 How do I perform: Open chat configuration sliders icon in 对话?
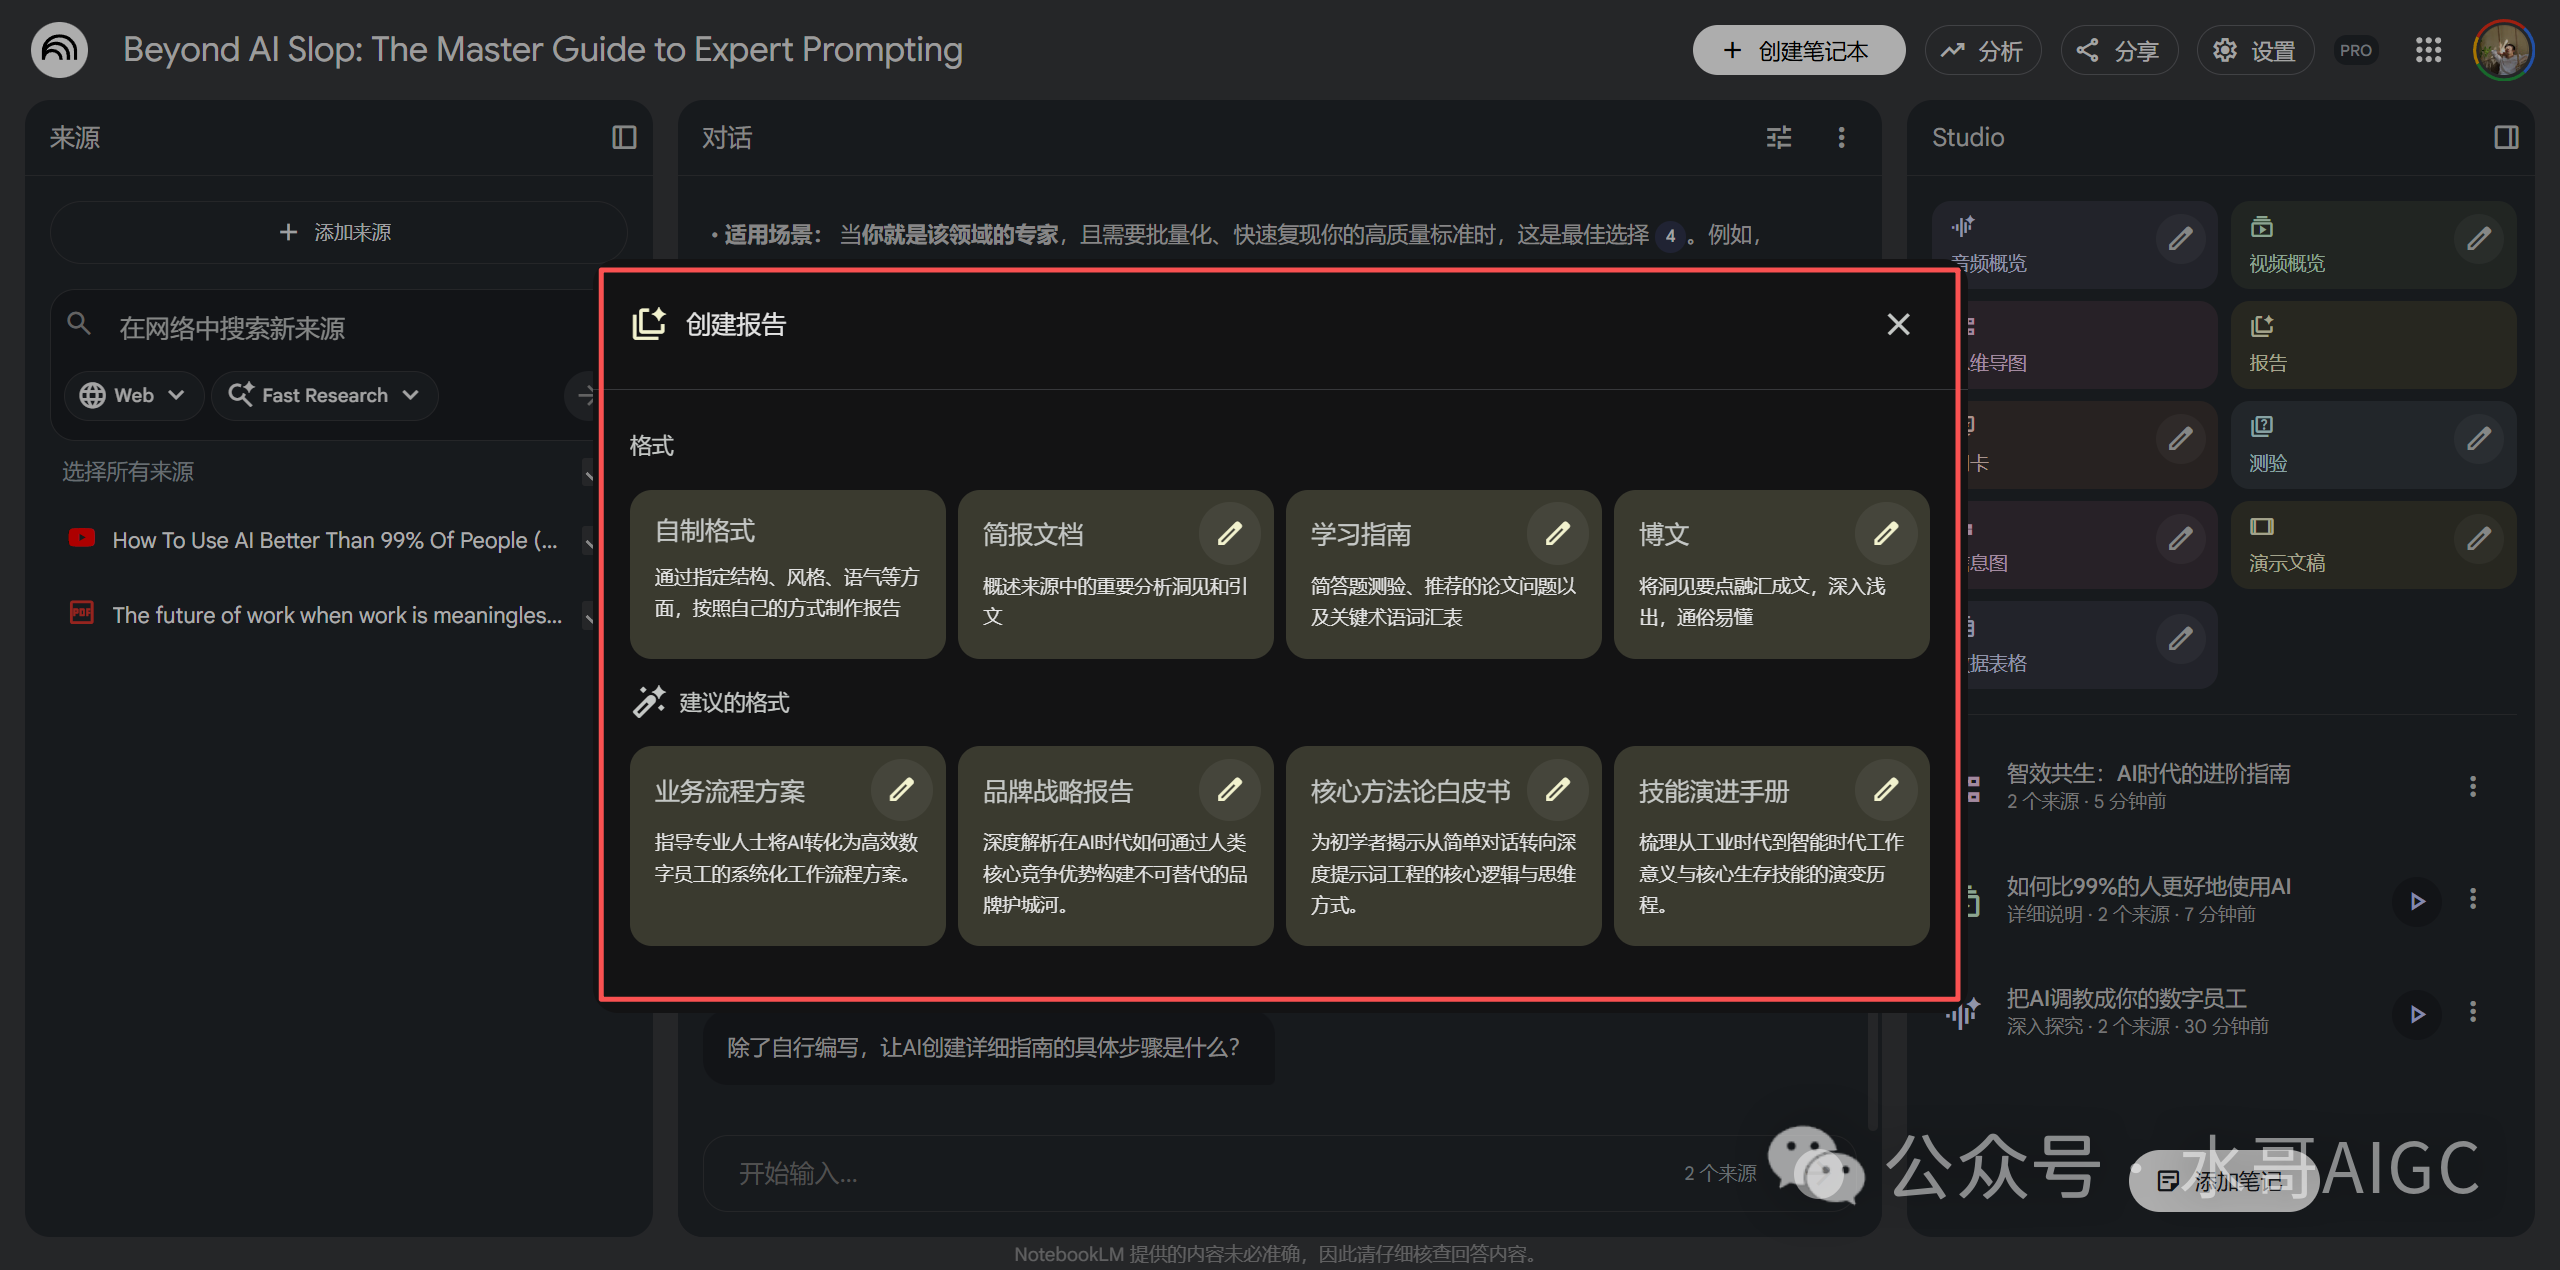1779,137
